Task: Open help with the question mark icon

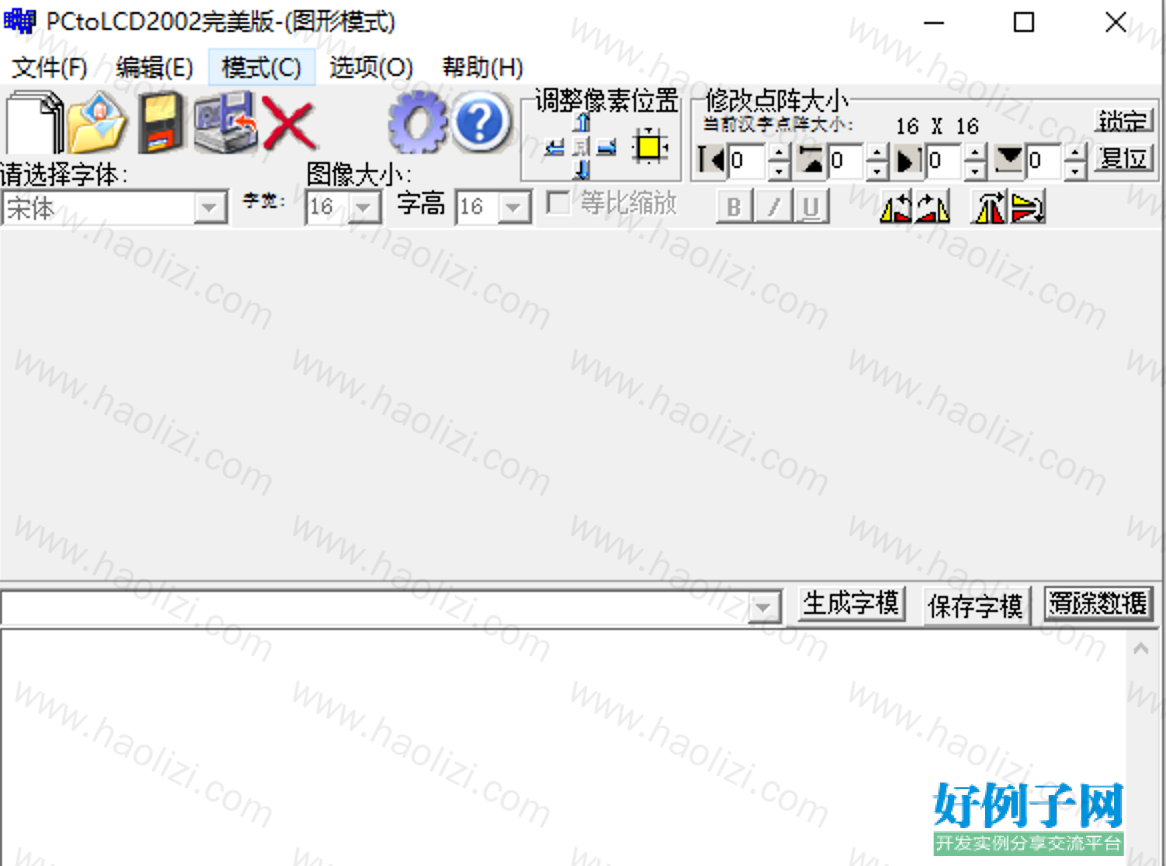Action: 481,122
